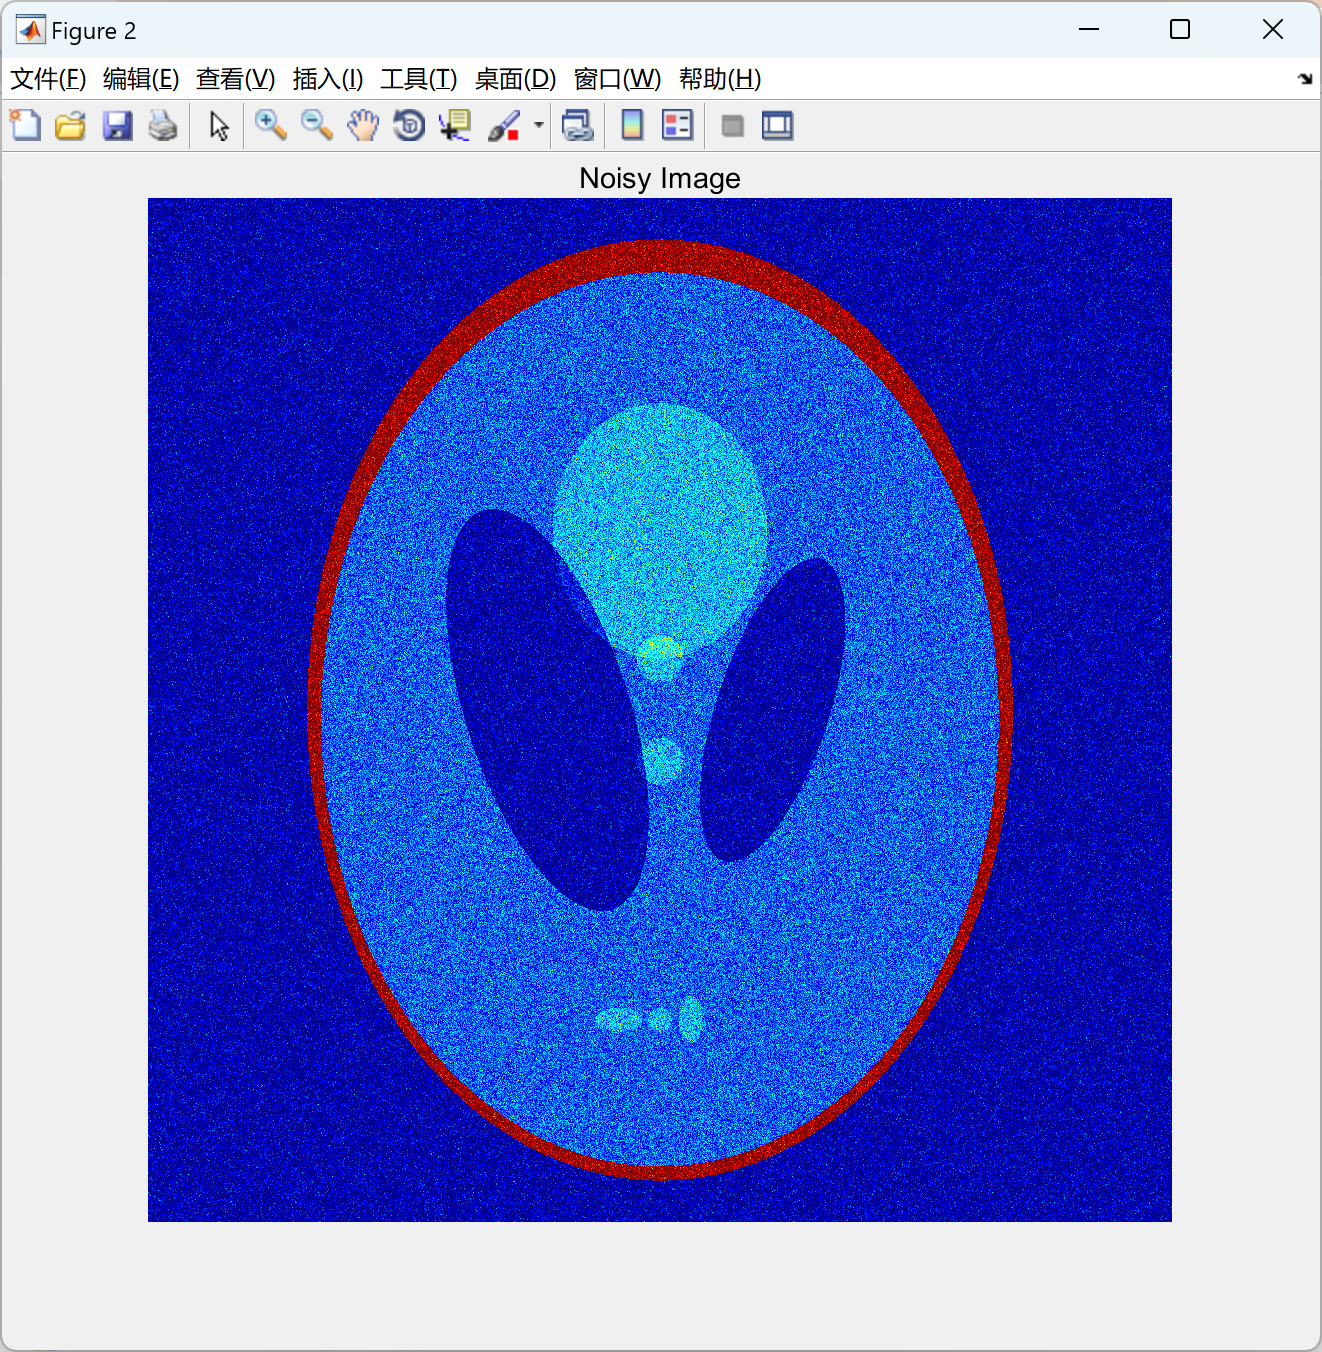This screenshot has height=1352, width=1322.
Task: Click the Link Plot icon
Action: (578, 126)
